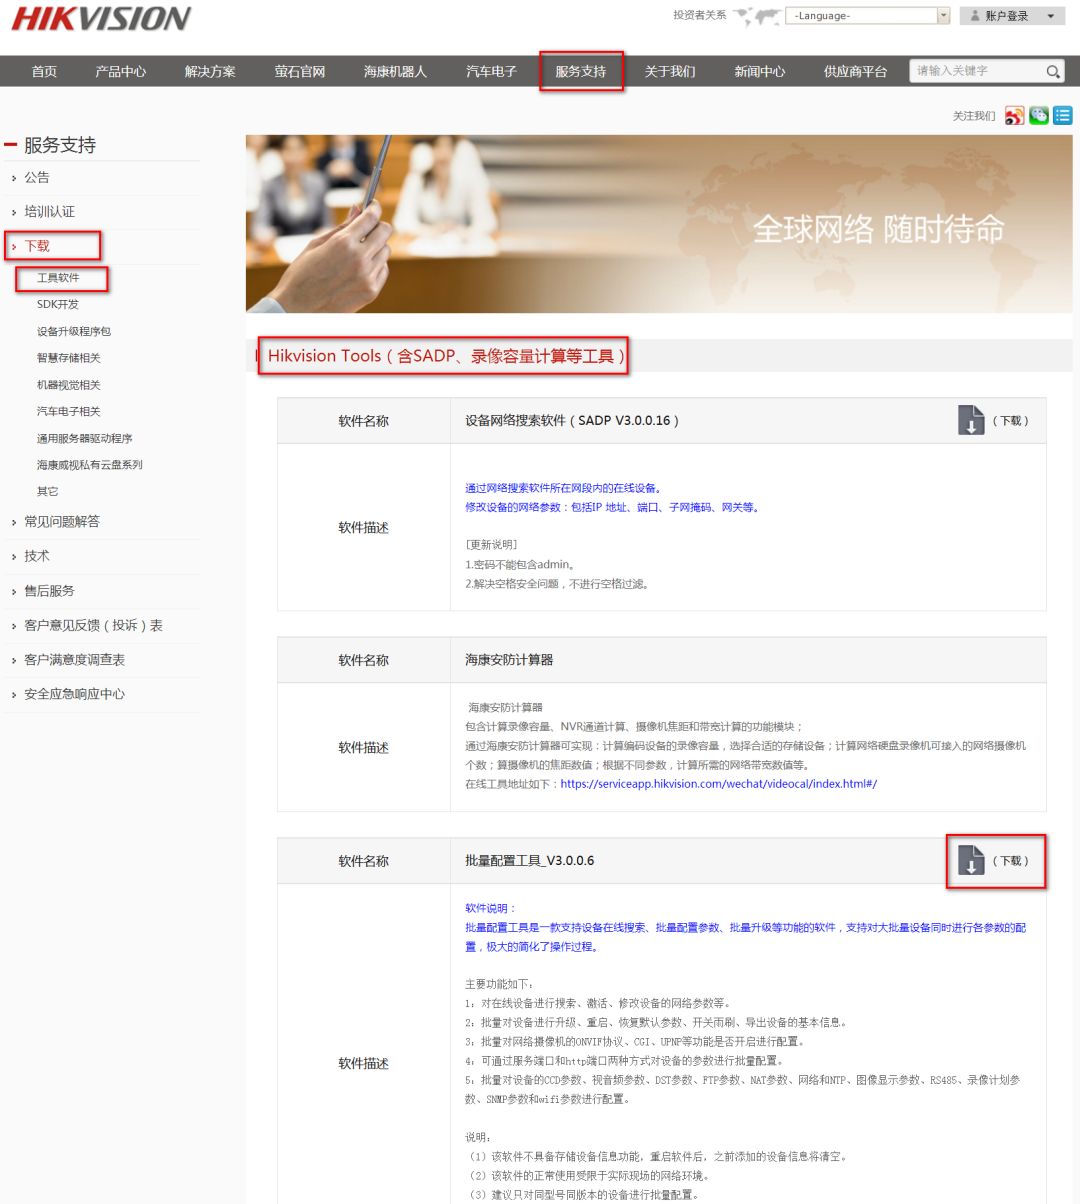This screenshot has height=1204, width=1080.
Task: Click the blue list icon beside WeChat
Action: coord(1062,116)
